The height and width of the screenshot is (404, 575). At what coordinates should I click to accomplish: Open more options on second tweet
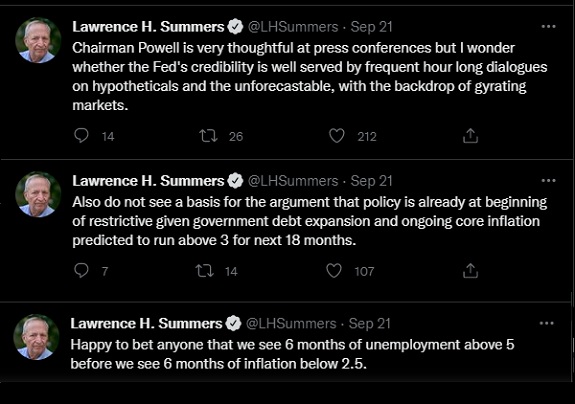548,180
